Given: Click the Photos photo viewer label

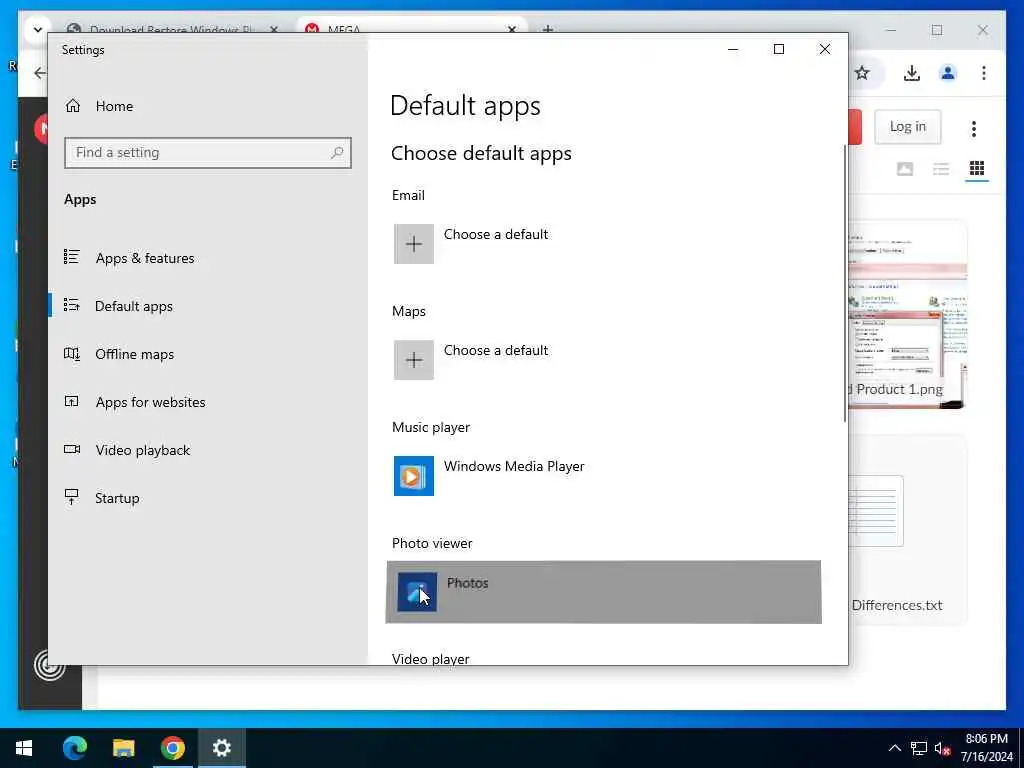Looking at the screenshot, I should click(468, 583).
